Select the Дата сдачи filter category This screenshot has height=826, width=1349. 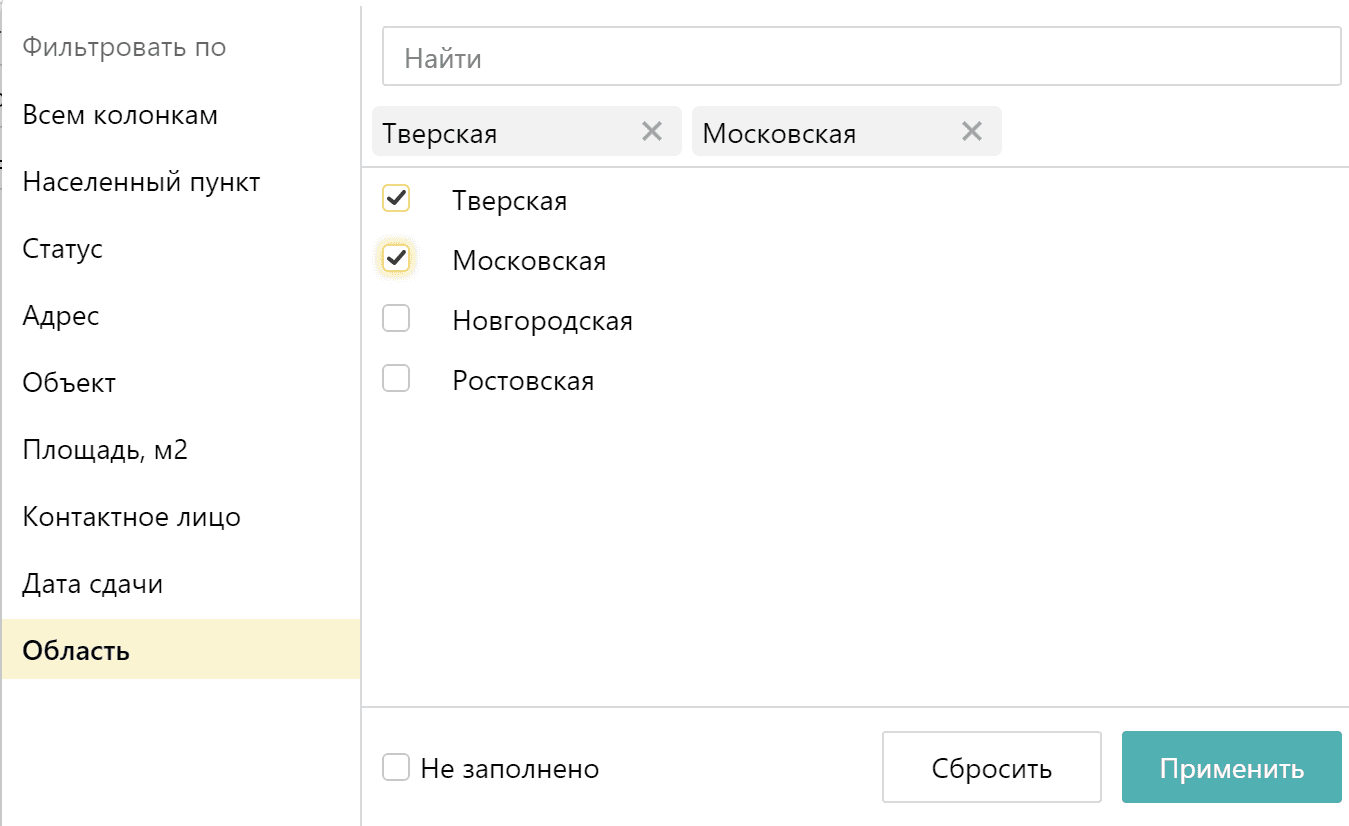[93, 584]
